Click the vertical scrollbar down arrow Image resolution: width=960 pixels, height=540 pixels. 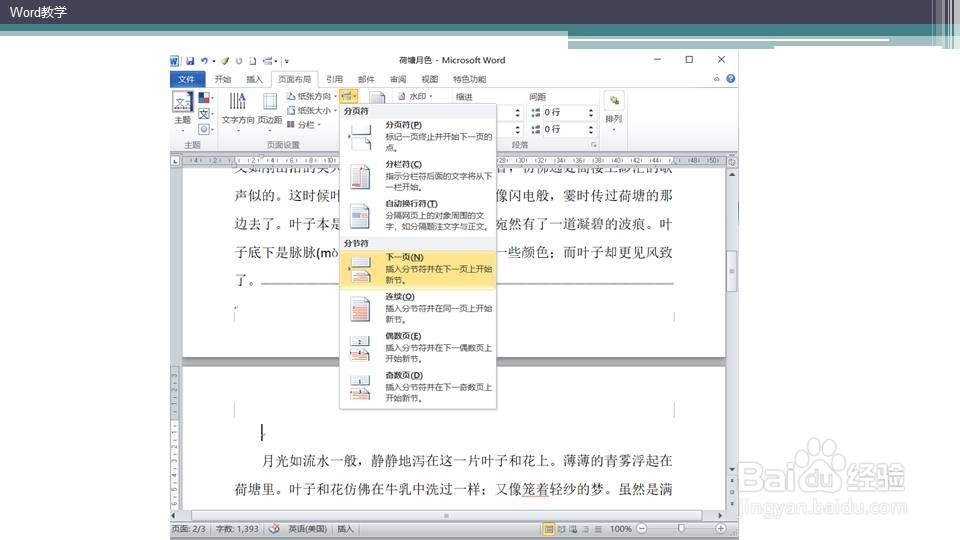tap(732, 469)
